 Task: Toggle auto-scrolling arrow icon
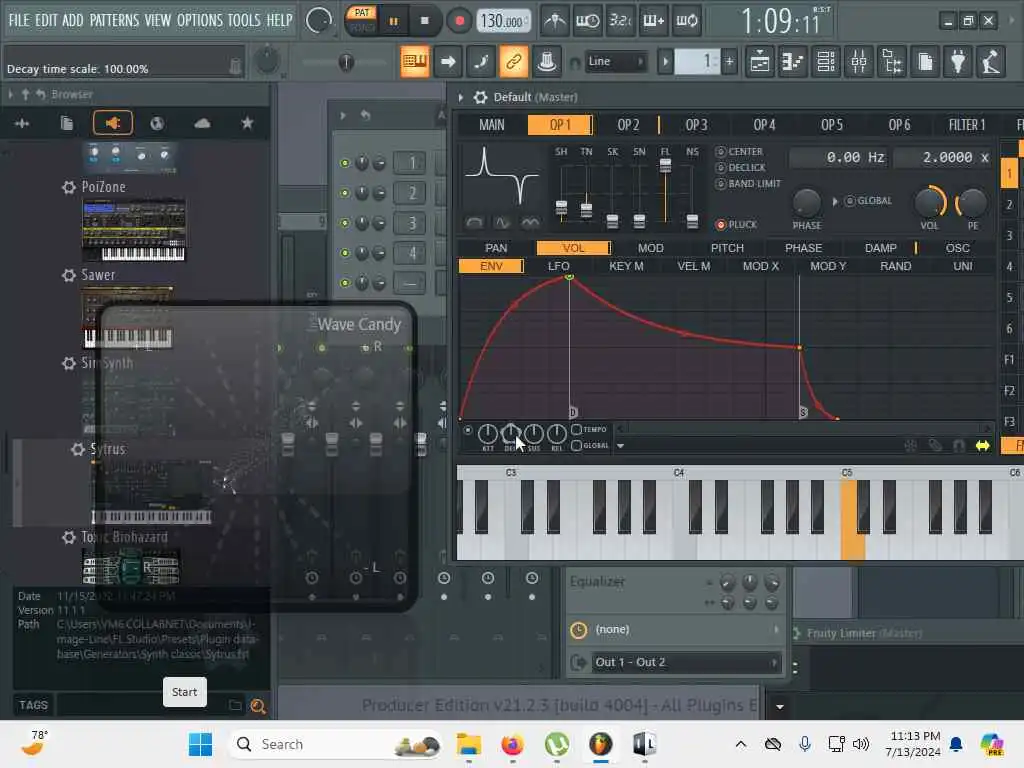click(x=448, y=61)
